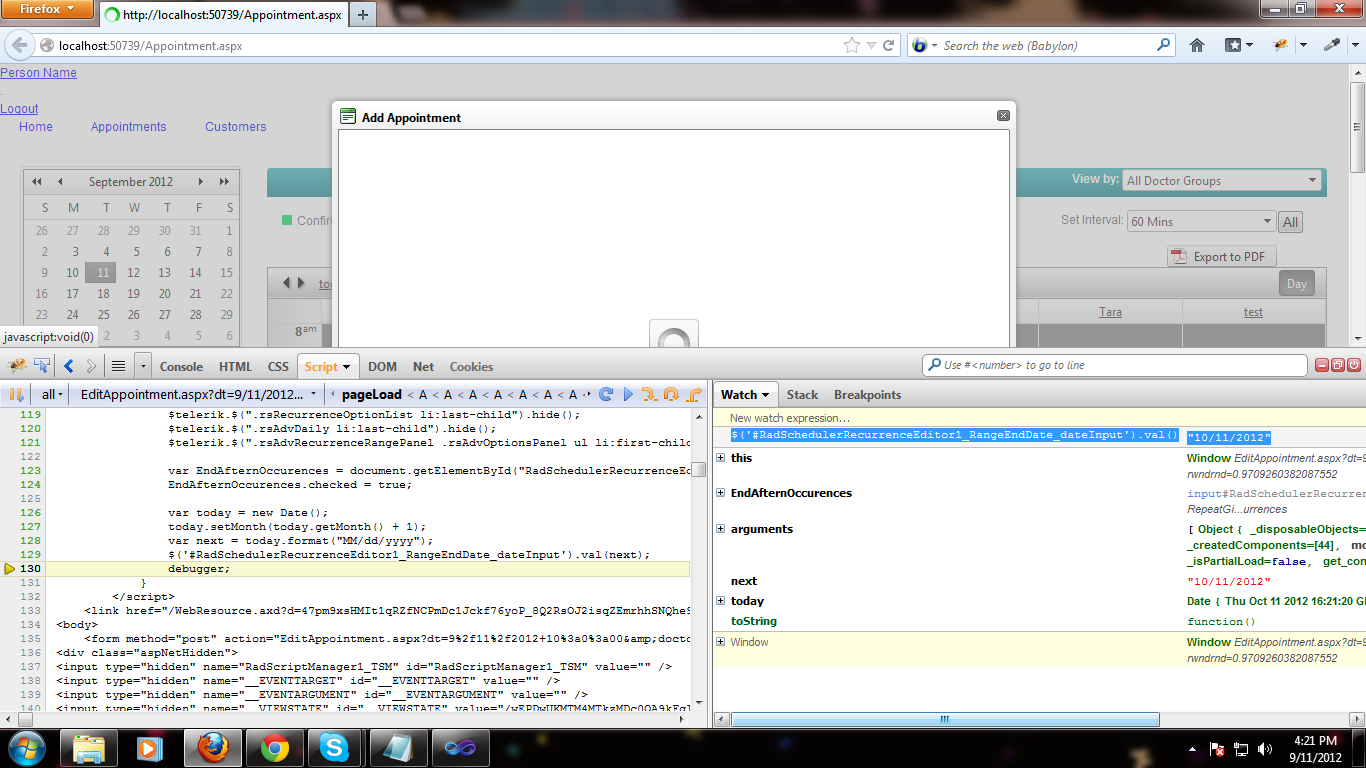Click the Babylon search magnifier icon
Screen dimensions: 1366x768
[x=1164, y=45]
